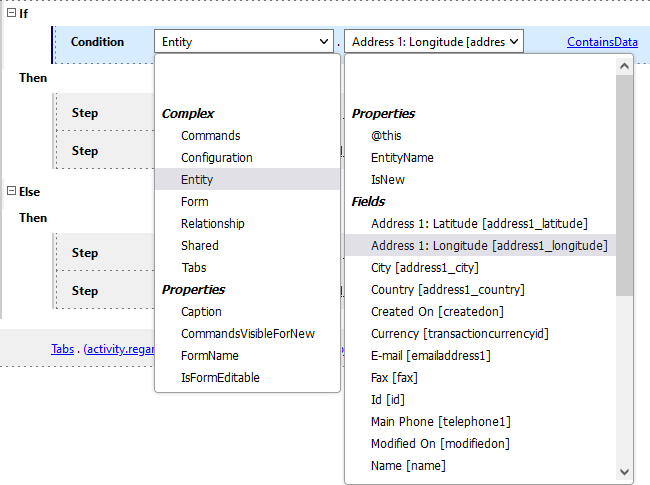Collapse the If block expander
Image resolution: width=650 pixels, height=485 pixels.
(11, 13)
